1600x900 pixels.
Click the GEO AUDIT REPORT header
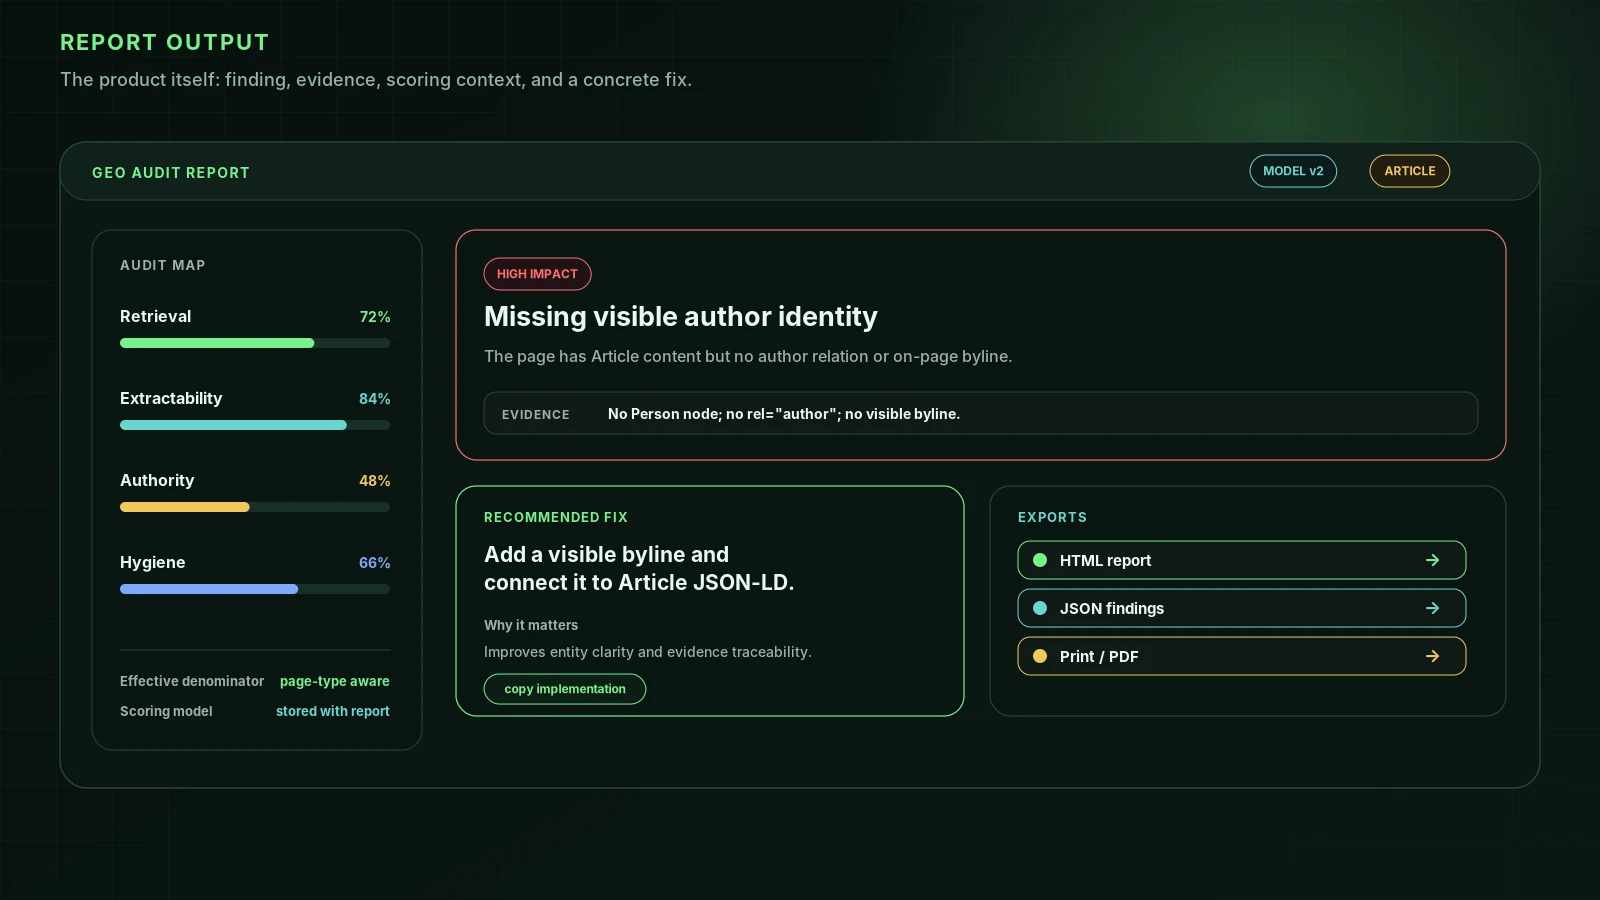click(x=171, y=173)
